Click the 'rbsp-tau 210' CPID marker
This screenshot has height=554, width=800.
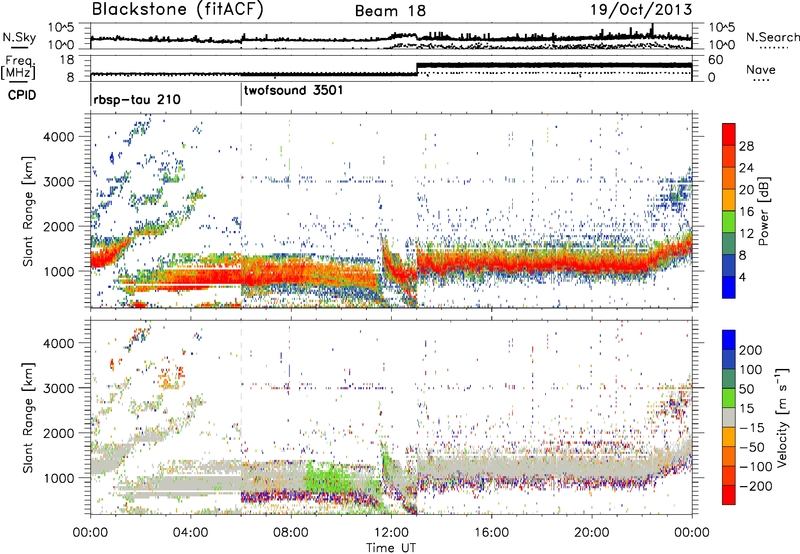[137, 99]
